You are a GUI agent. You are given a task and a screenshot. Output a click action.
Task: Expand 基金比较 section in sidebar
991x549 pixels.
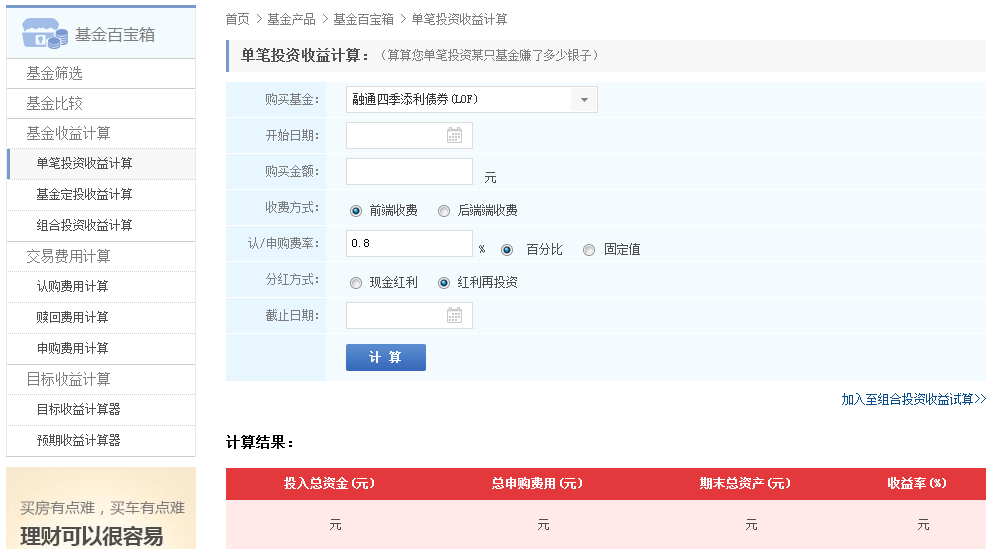54,103
